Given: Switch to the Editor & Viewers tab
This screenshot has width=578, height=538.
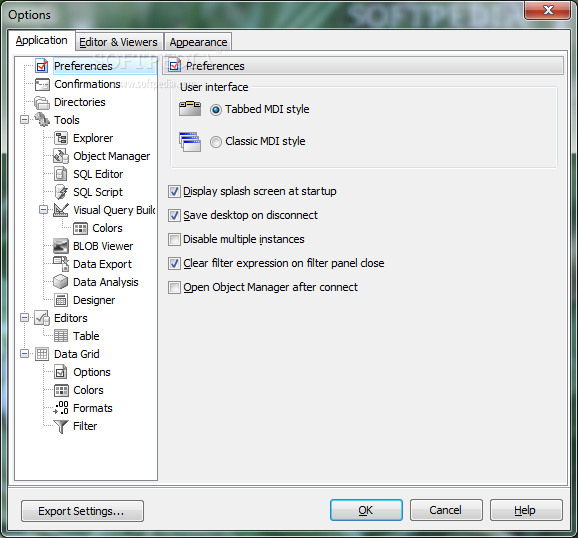Looking at the screenshot, I should [x=119, y=42].
